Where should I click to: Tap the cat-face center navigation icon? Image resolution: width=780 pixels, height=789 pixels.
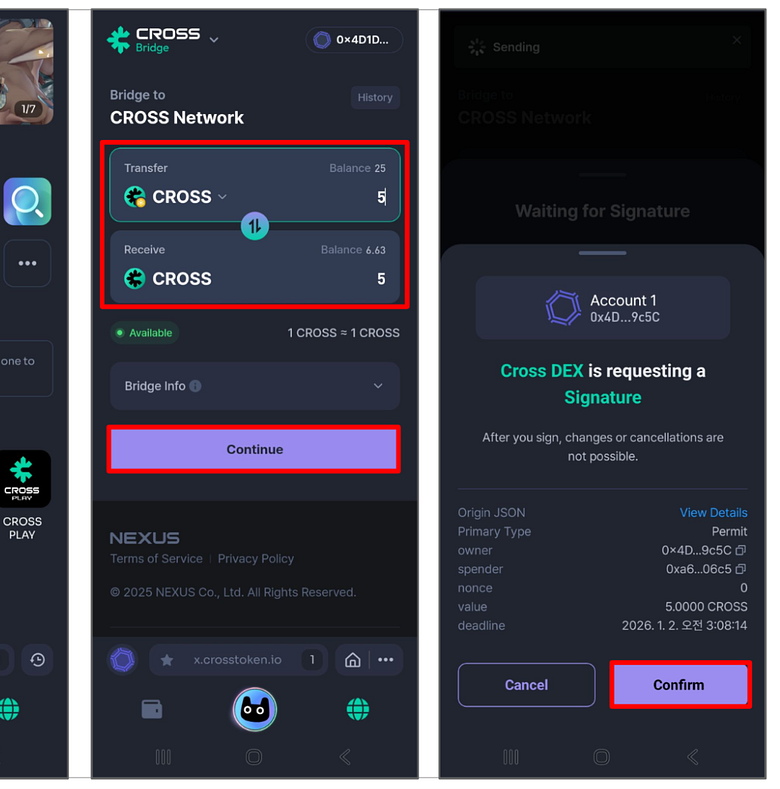click(x=255, y=709)
